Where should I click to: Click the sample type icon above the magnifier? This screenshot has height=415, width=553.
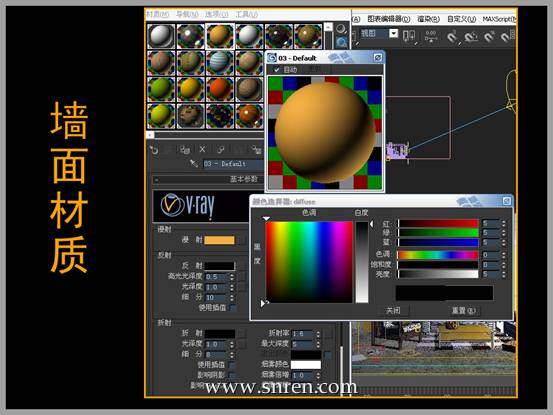pyautogui.click(x=341, y=29)
